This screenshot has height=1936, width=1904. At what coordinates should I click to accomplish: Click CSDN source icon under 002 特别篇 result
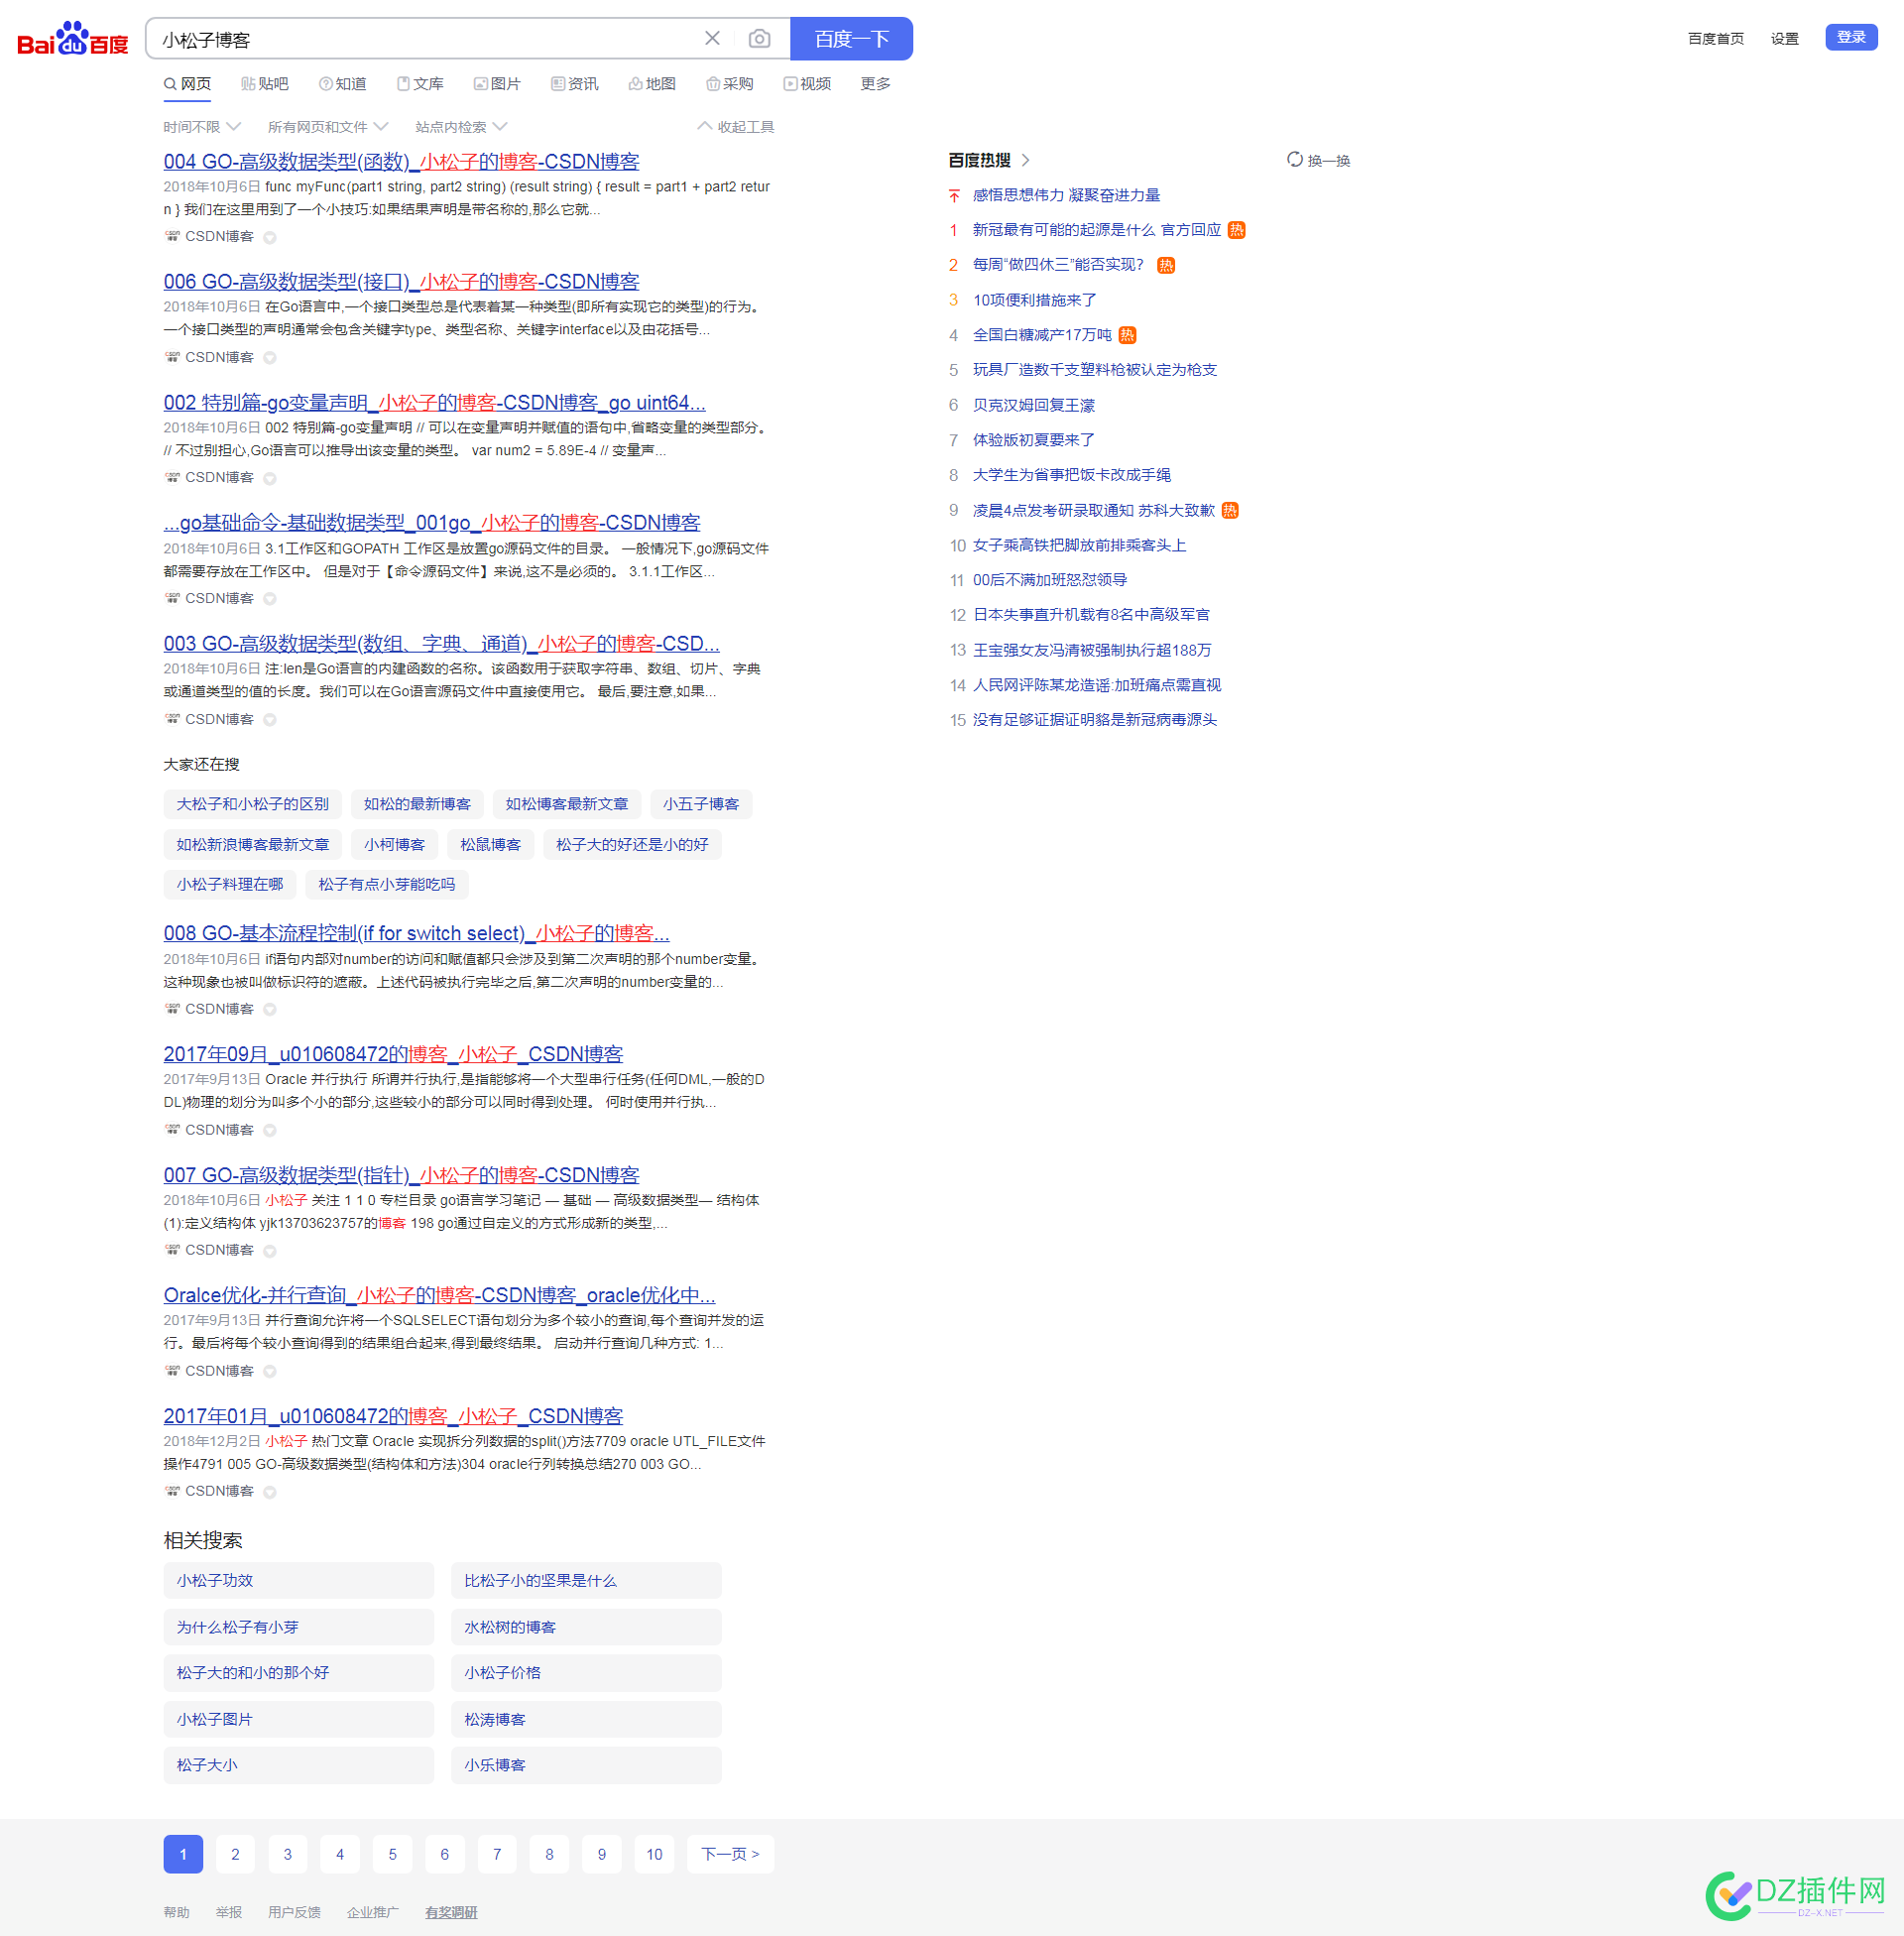tap(172, 477)
